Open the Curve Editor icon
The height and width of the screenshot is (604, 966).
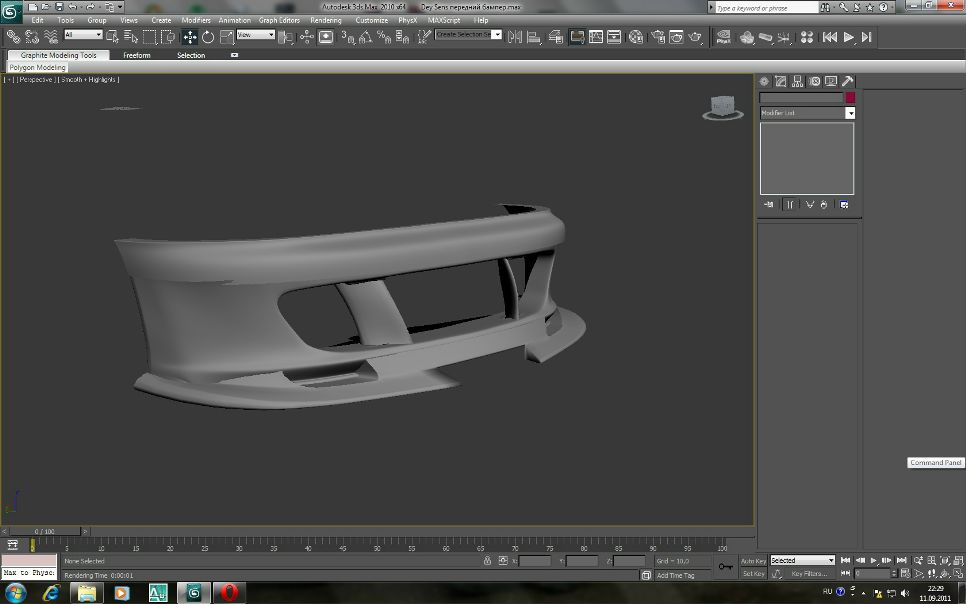coord(596,37)
